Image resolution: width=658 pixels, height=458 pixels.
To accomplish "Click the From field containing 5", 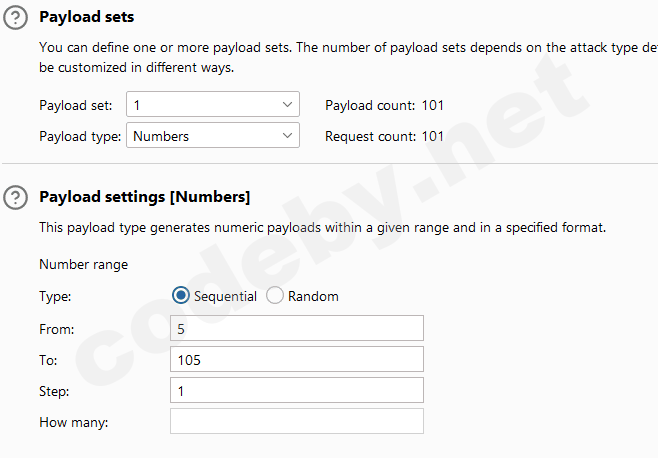I will tap(296, 328).
